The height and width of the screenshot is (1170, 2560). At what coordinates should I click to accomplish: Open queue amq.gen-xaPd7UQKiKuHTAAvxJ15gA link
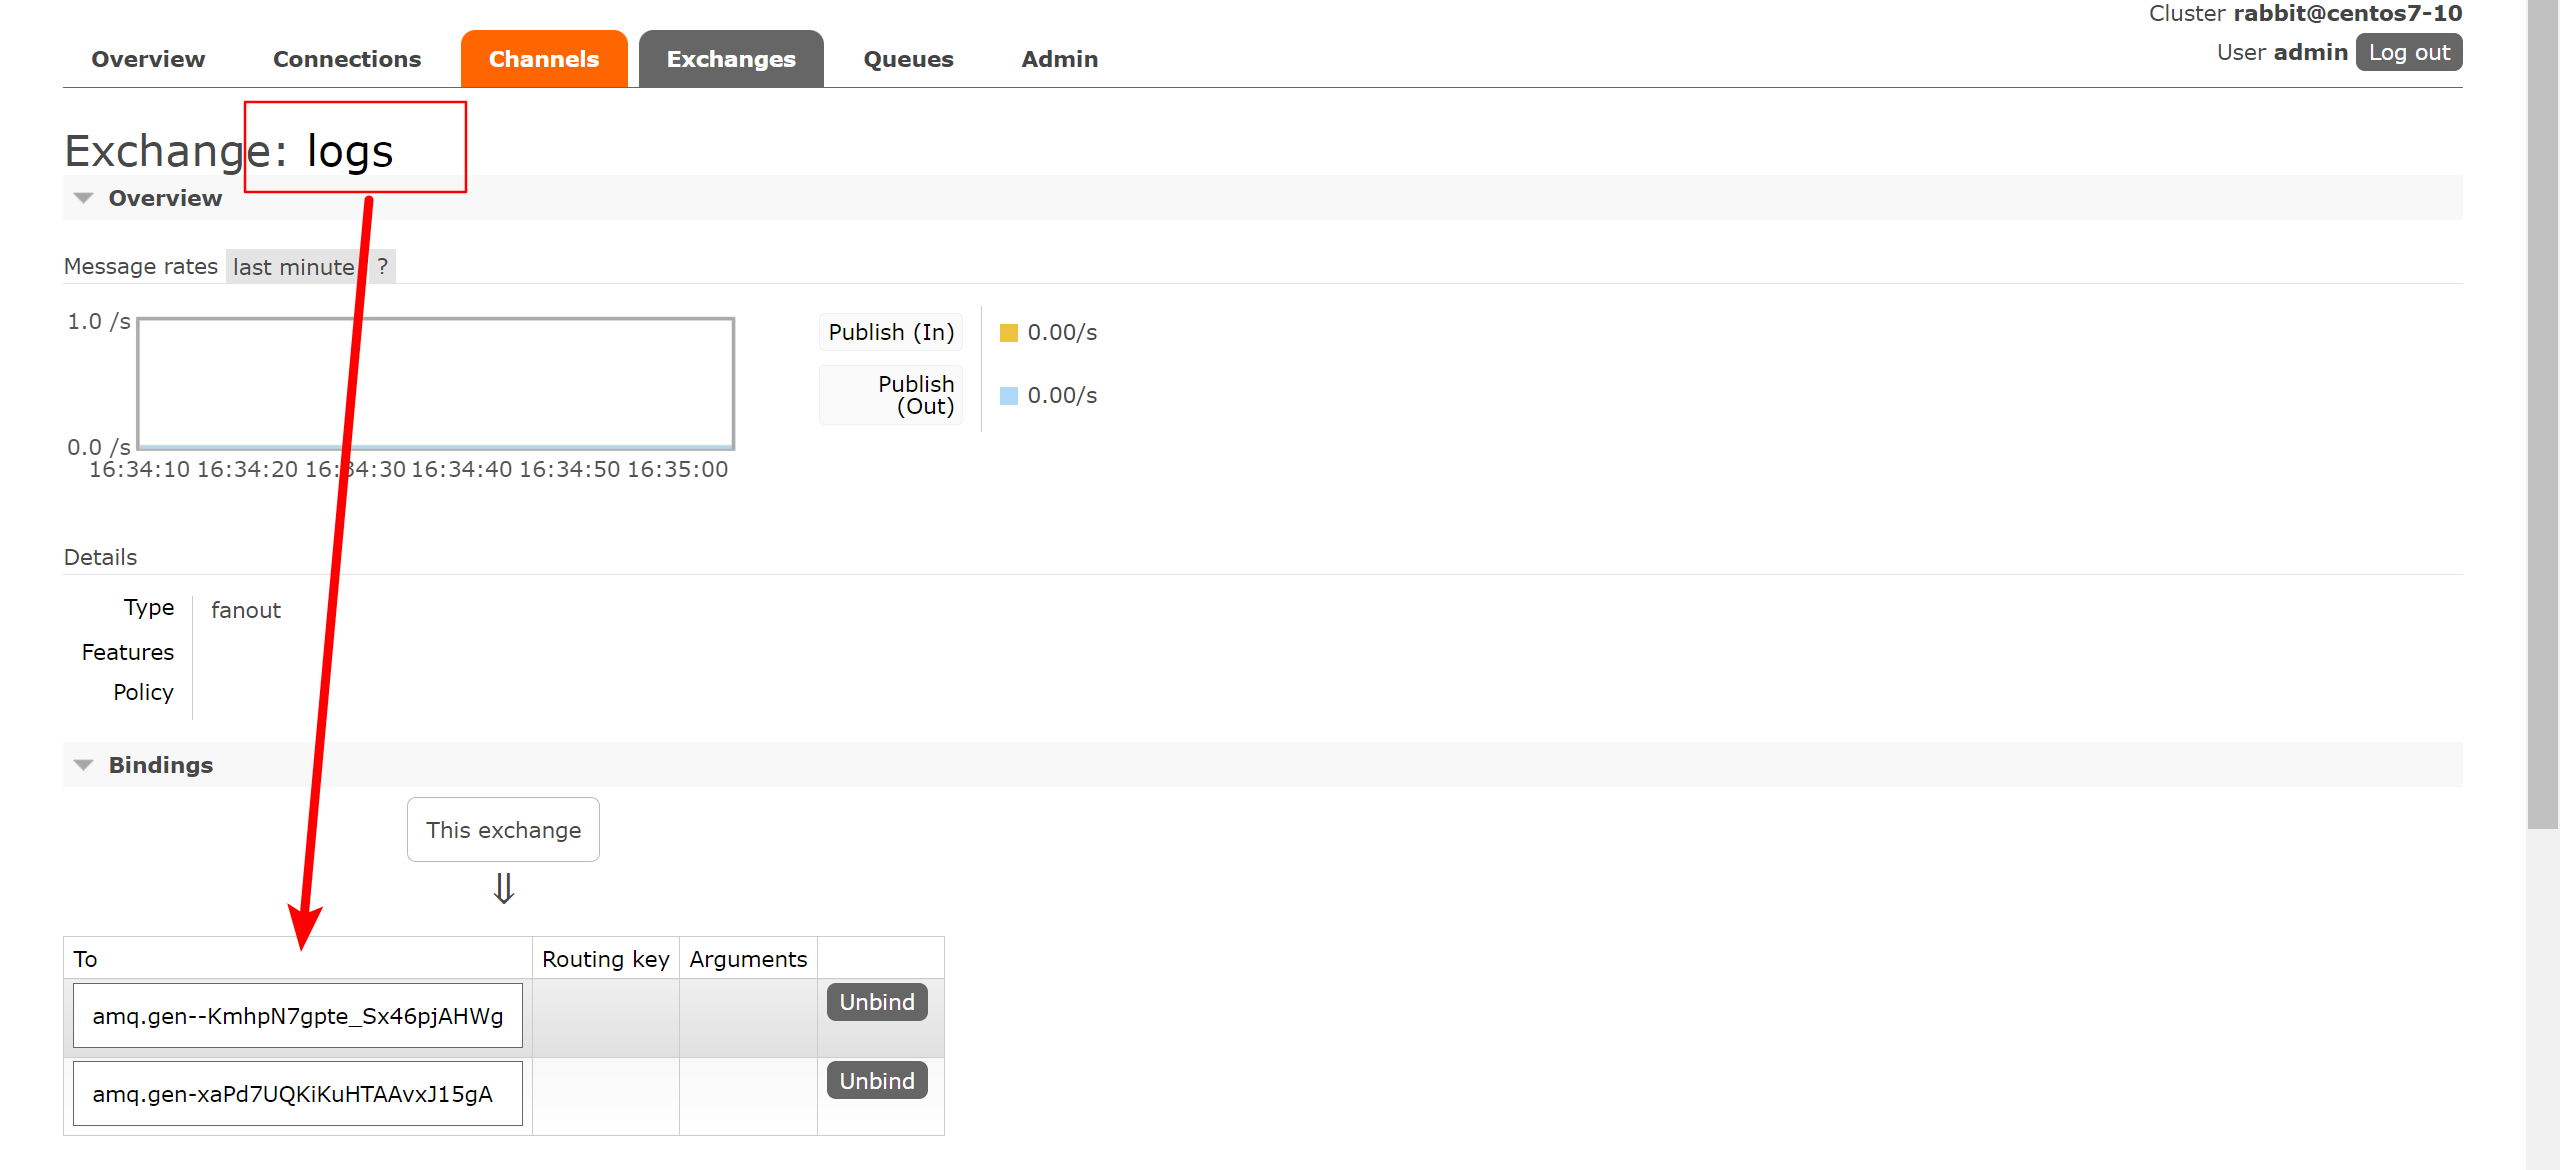point(292,1094)
